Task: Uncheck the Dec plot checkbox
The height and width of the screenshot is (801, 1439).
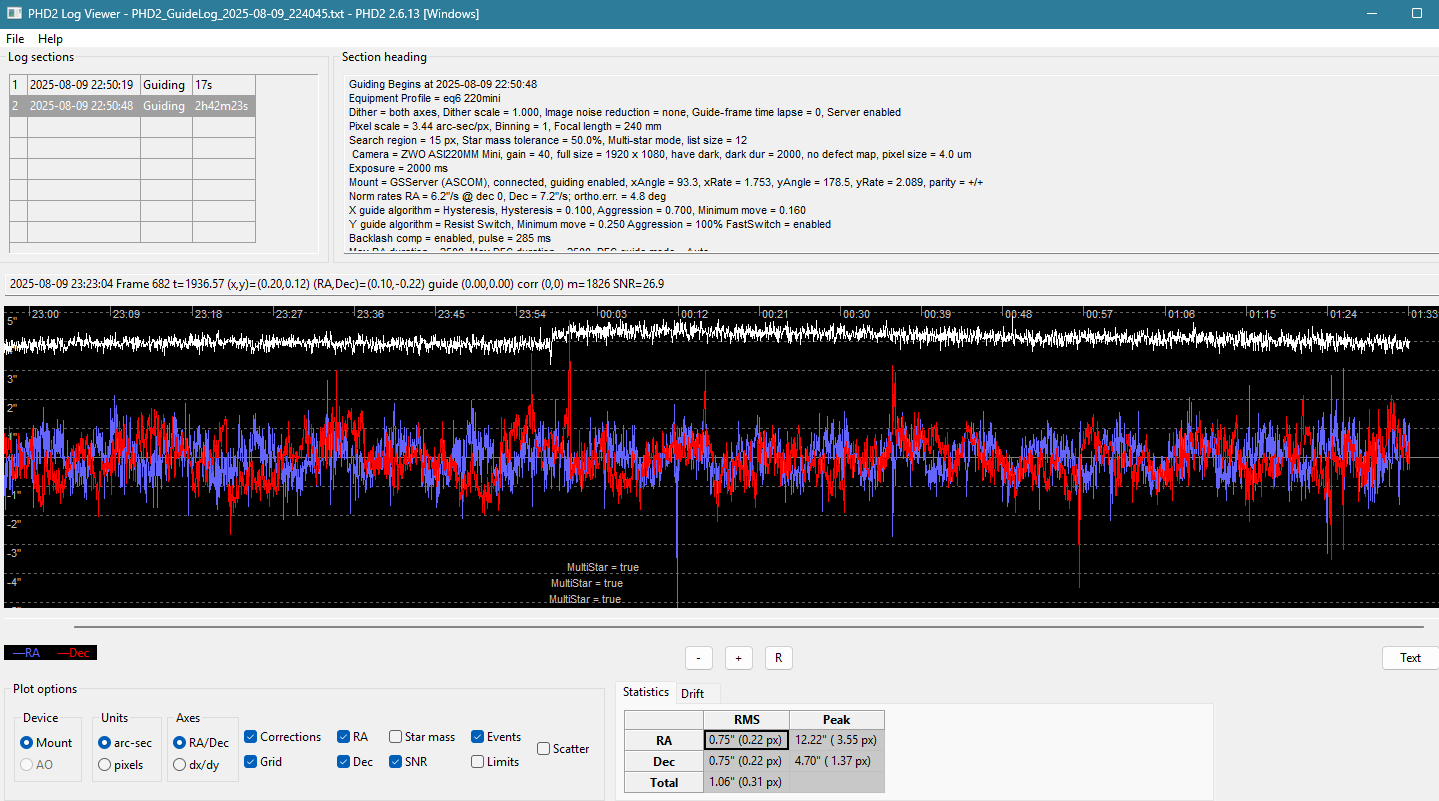Action: 354,762
